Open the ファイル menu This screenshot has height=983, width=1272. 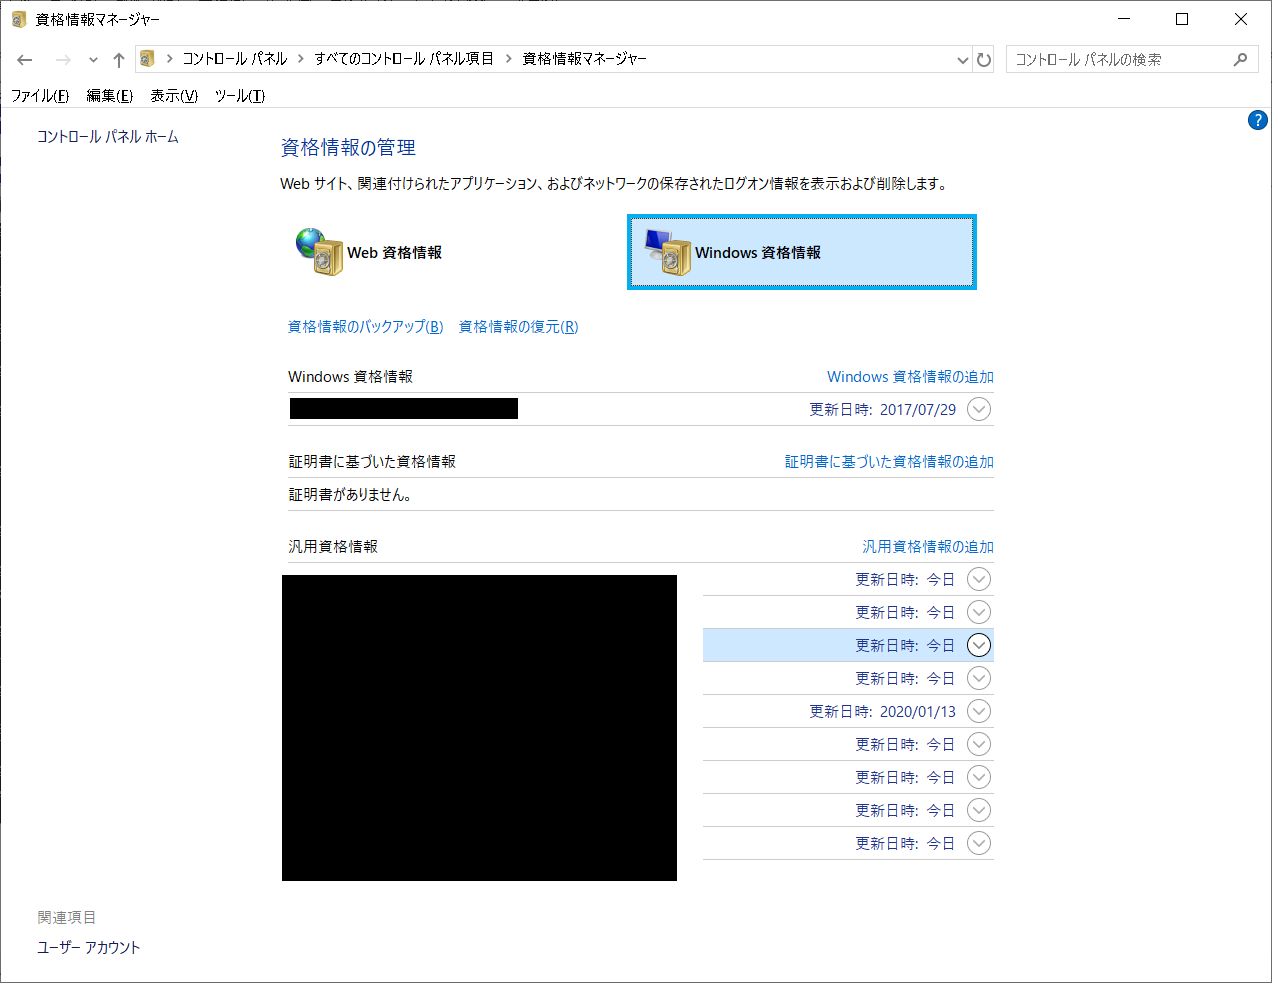point(40,96)
